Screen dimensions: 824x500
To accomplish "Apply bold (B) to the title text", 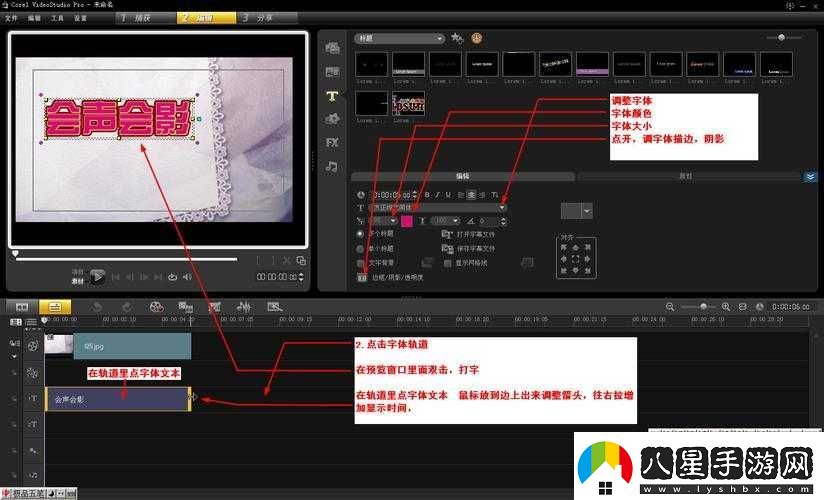I will click(427, 195).
